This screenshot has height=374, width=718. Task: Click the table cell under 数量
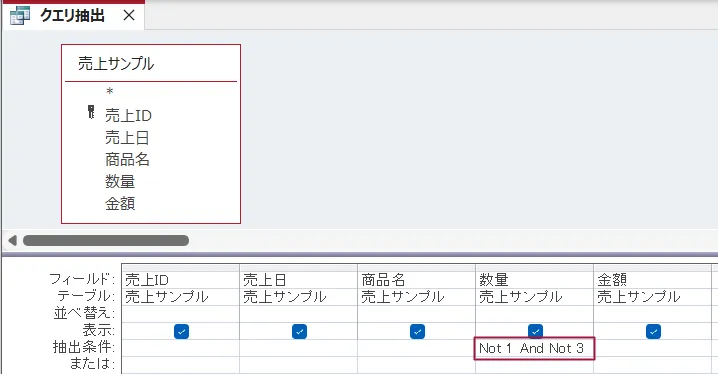(535, 297)
